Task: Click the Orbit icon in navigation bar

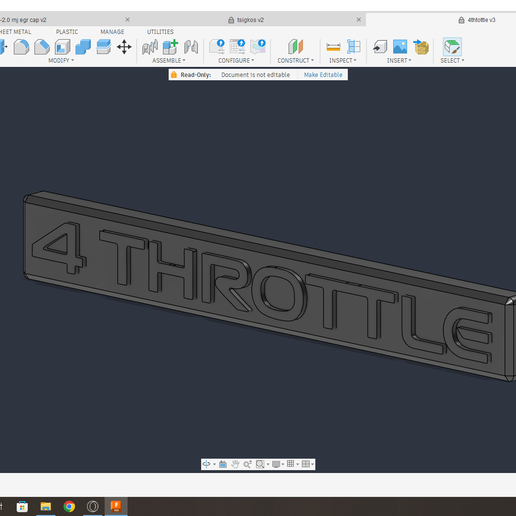Action: click(206, 464)
